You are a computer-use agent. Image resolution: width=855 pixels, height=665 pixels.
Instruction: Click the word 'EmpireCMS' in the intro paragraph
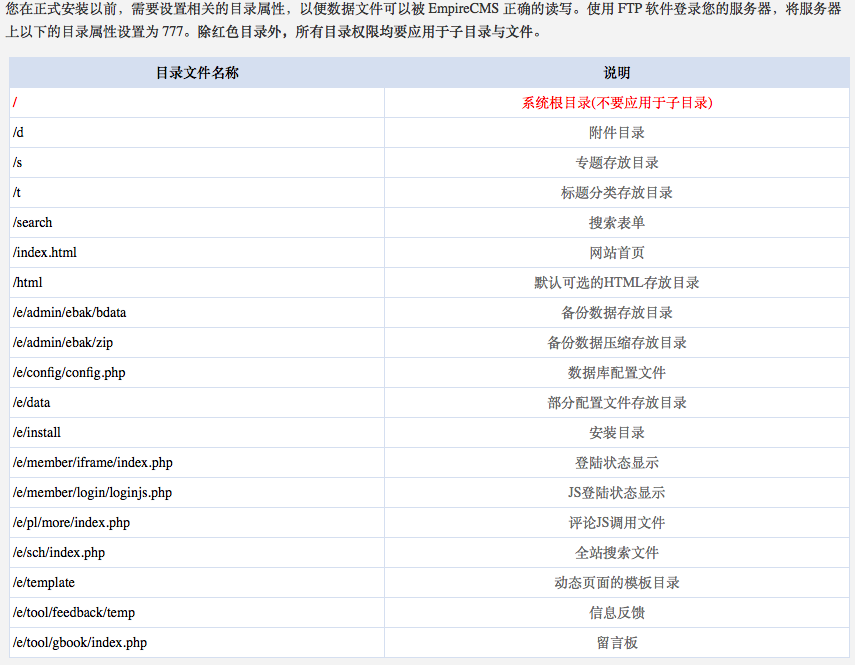[x=463, y=9]
